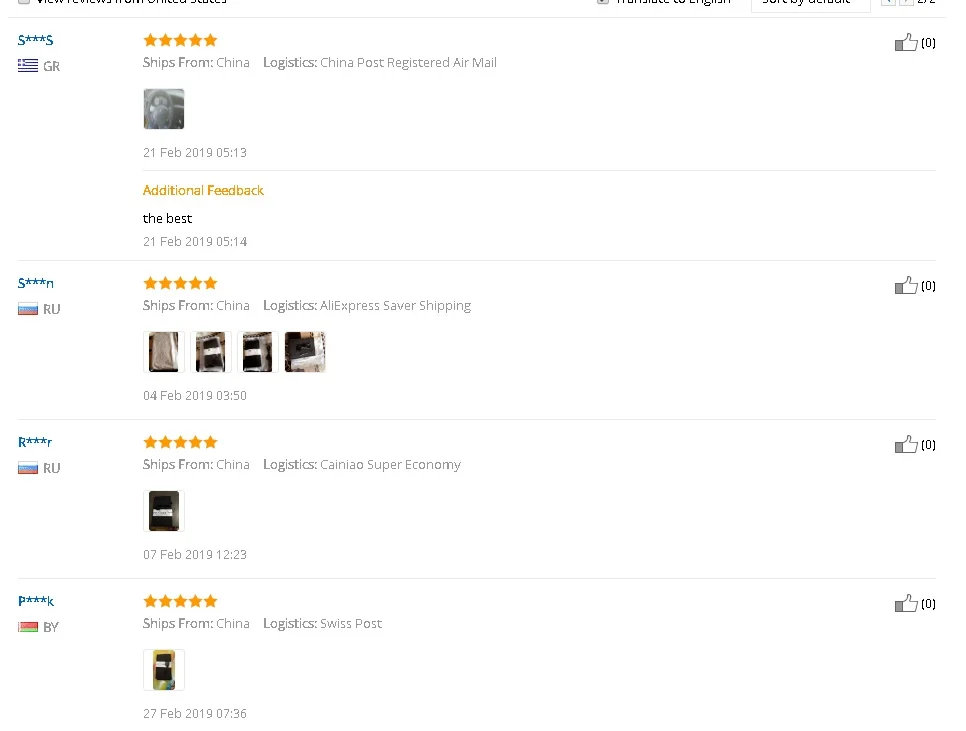Viewport: 966px width, 731px height.
Task: Open the first photo in S***n's review
Action: coord(164,352)
